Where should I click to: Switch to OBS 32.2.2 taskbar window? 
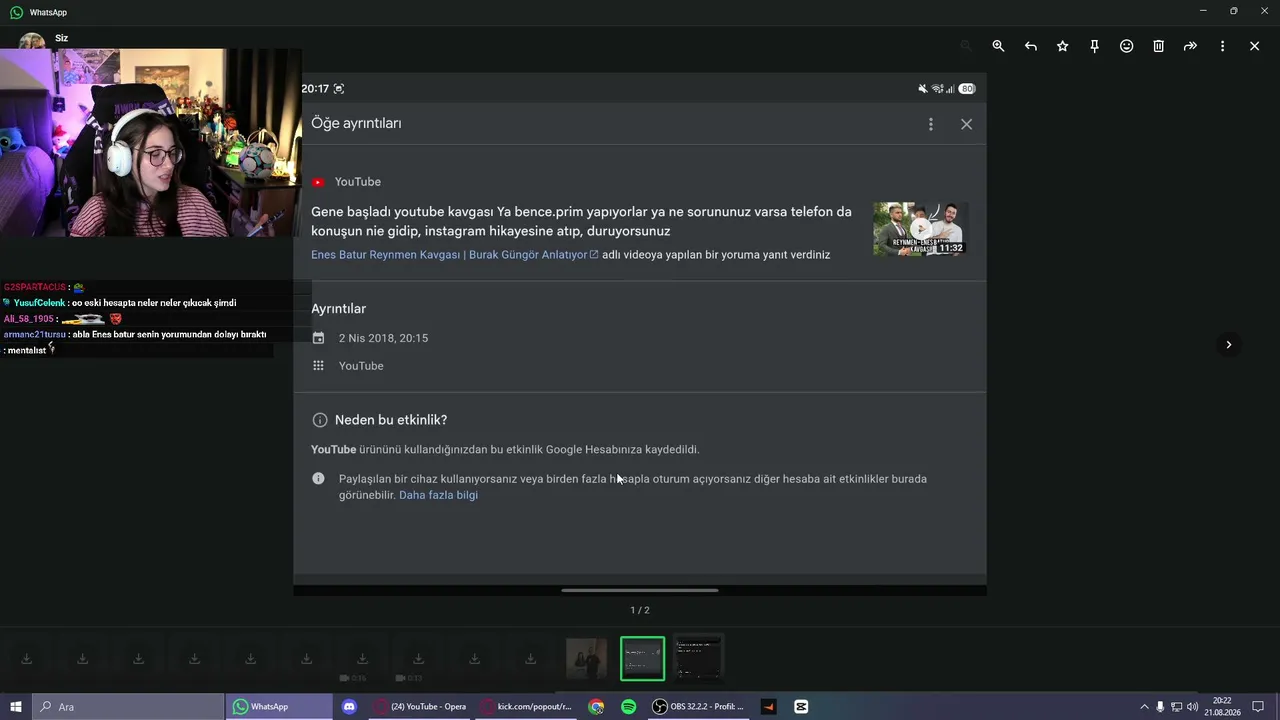(698, 707)
